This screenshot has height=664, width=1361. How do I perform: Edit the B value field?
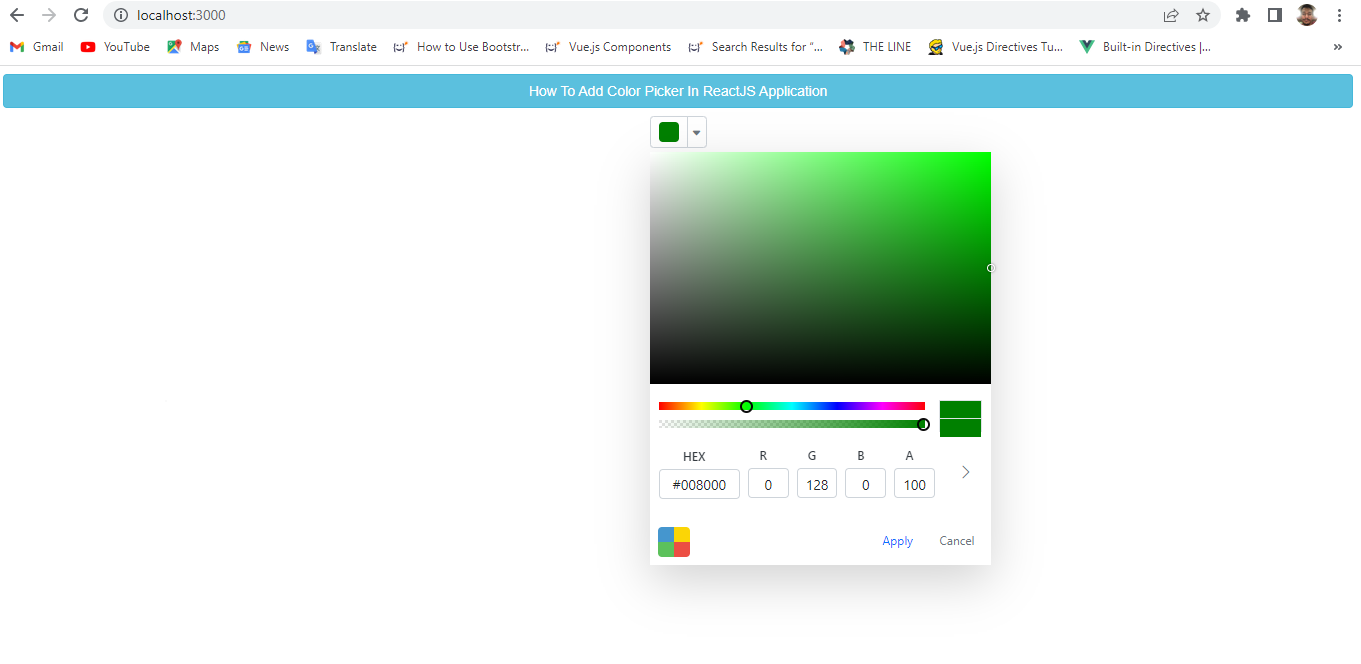coord(865,484)
